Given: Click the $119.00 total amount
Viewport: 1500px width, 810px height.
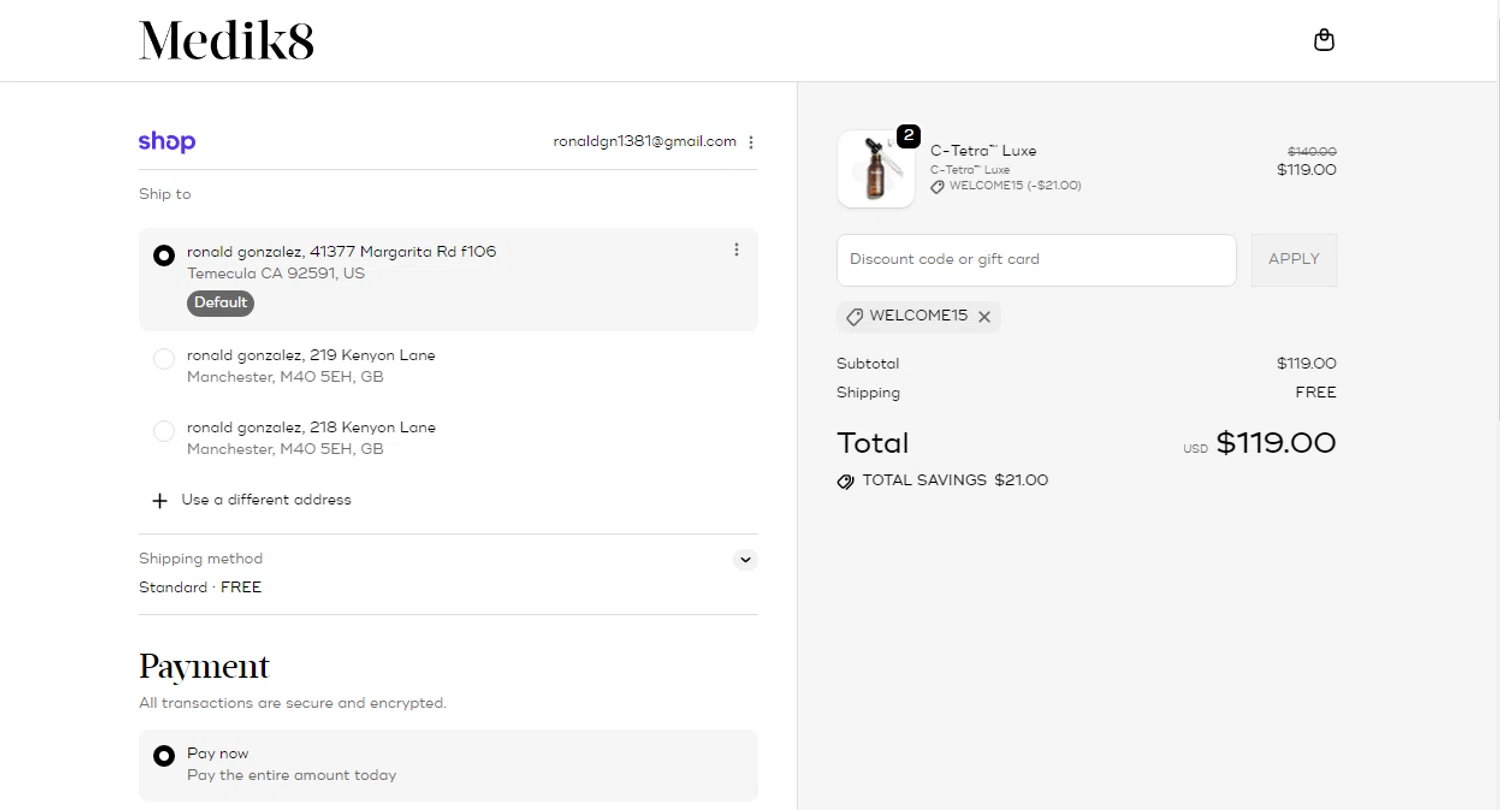Looking at the screenshot, I should click(1276, 443).
